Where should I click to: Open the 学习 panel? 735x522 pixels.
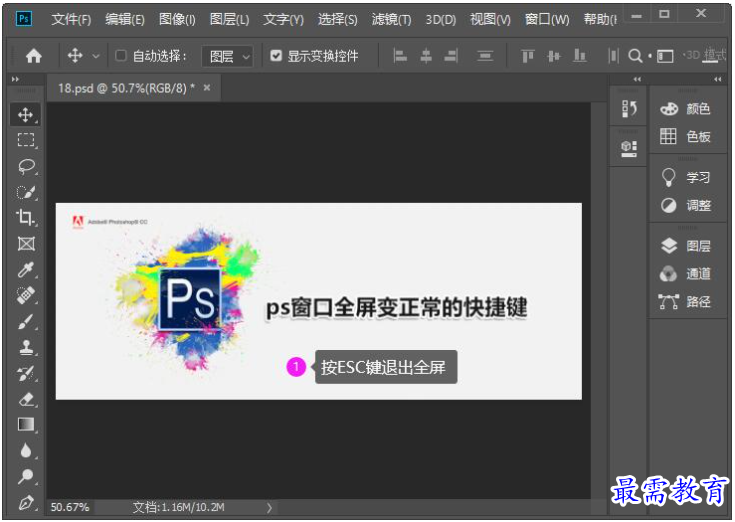click(x=685, y=177)
